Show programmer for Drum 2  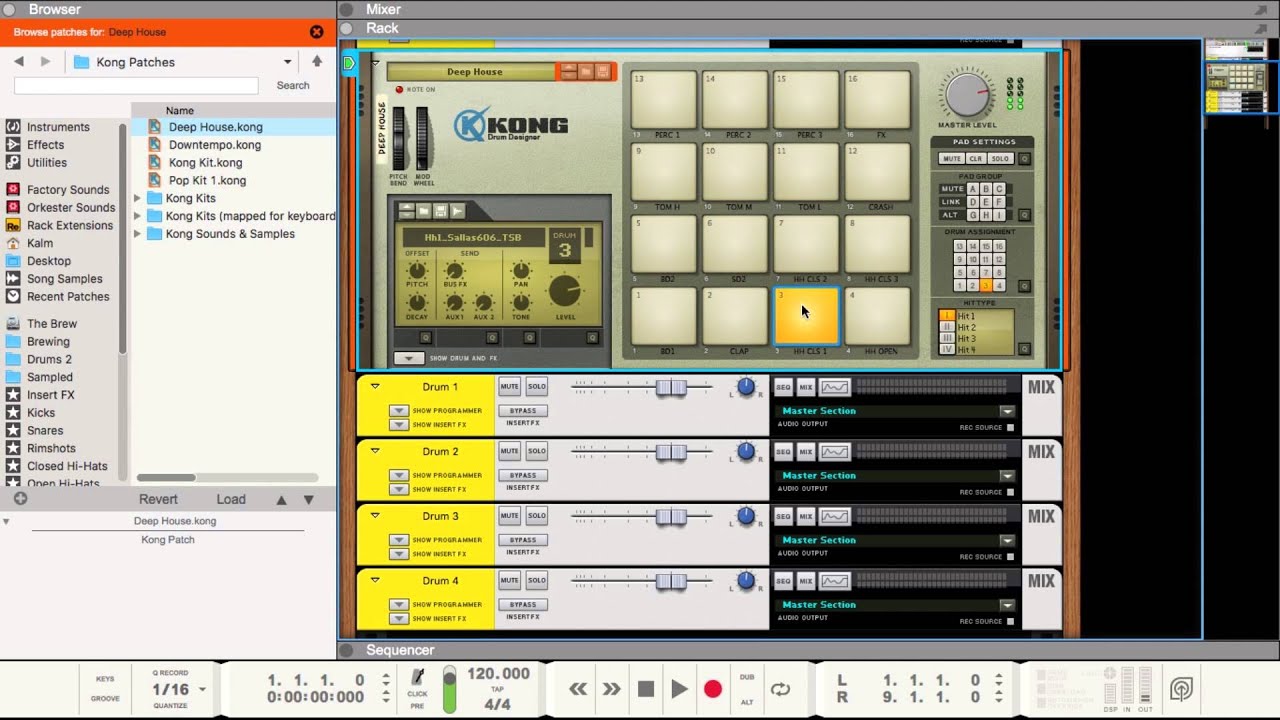pyautogui.click(x=399, y=475)
